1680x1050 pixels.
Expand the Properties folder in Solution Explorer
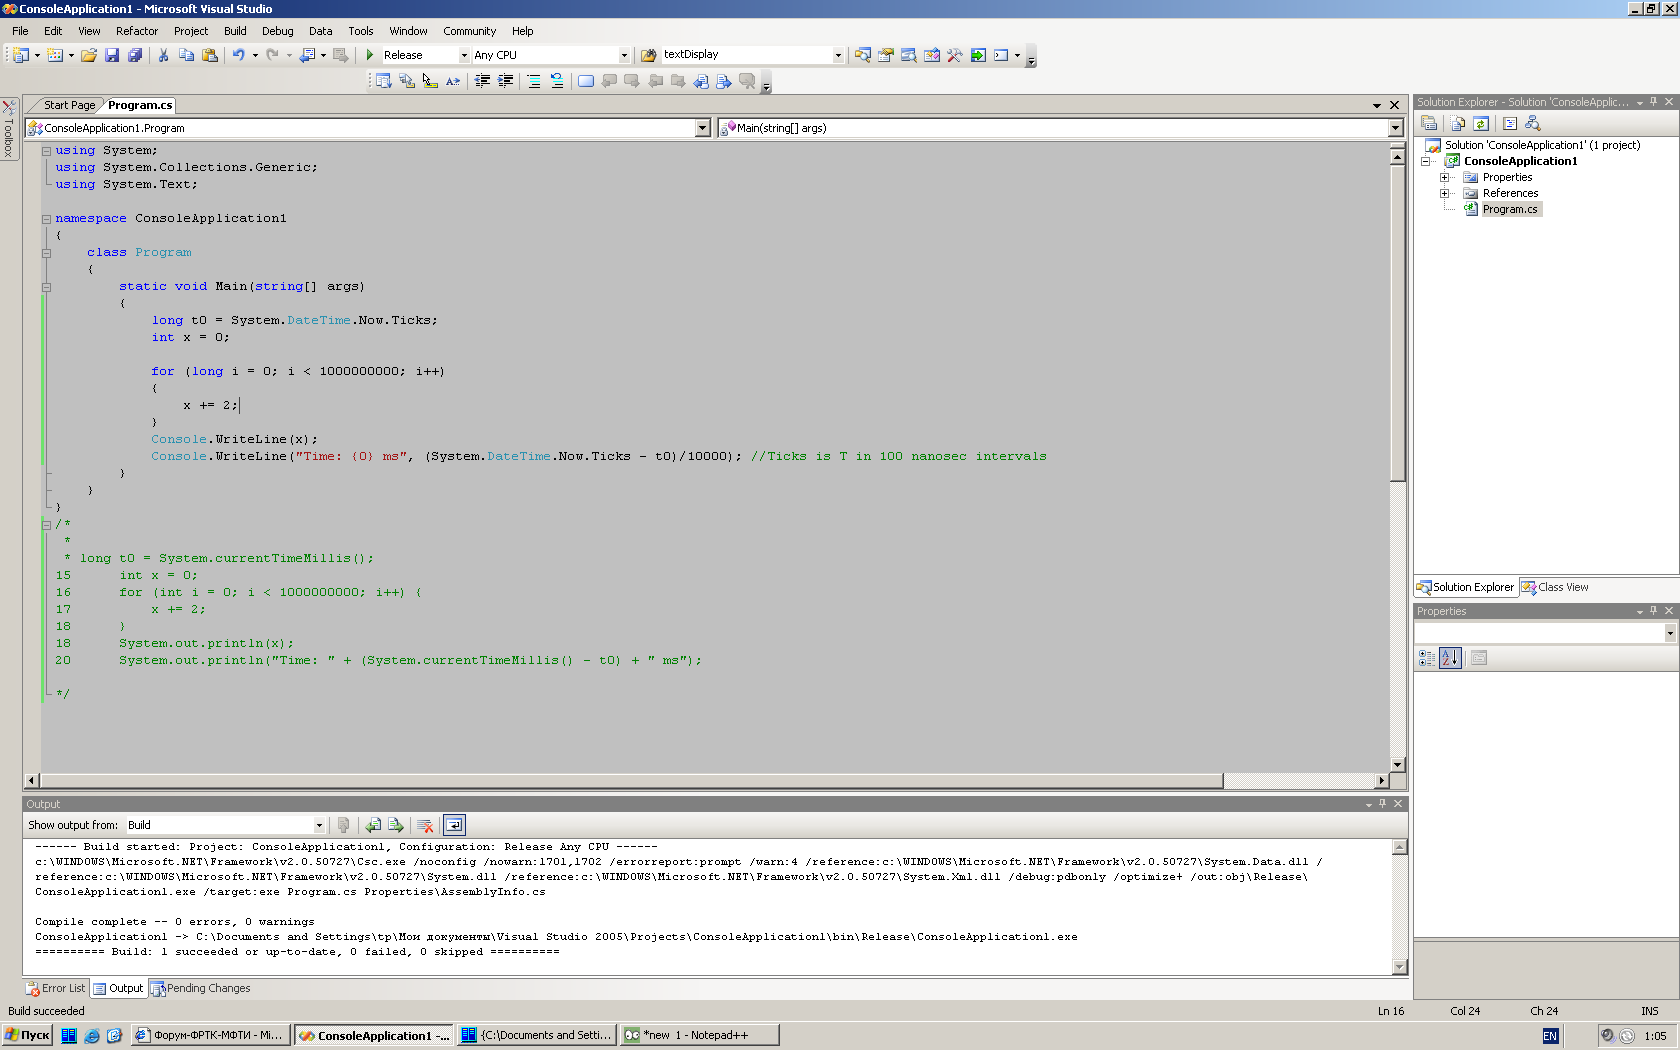pos(1444,177)
